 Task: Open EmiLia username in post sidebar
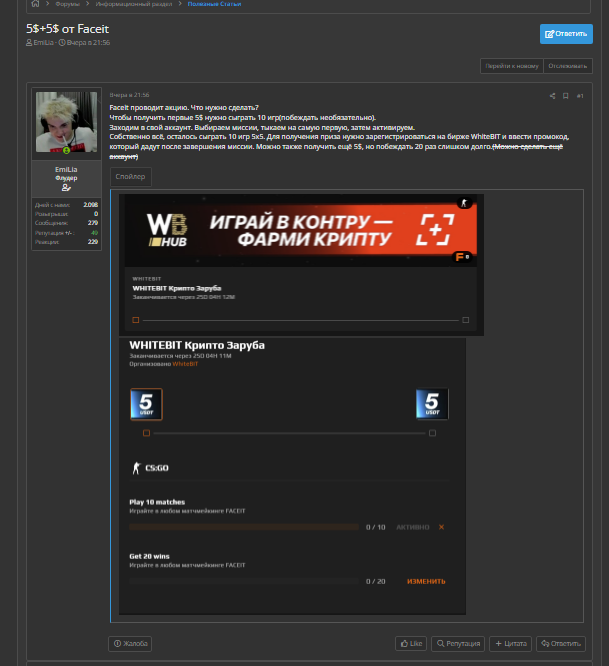(x=66, y=169)
